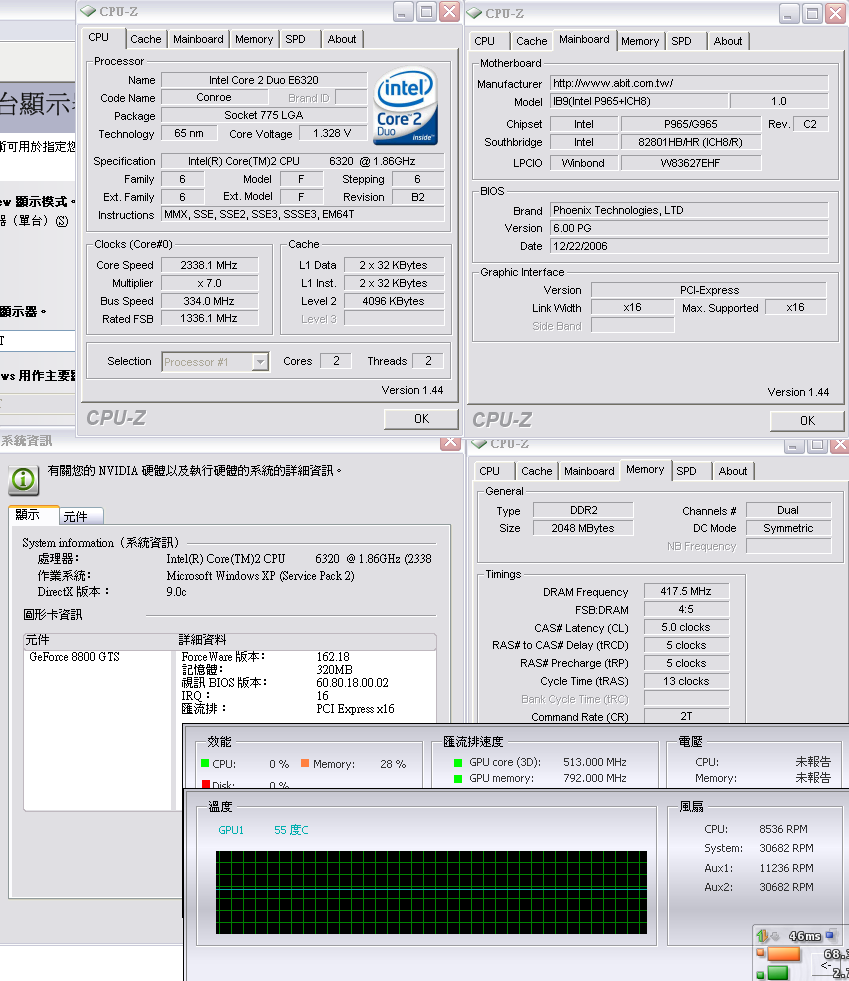Switch to SPD tab in Memory window

pos(686,471)
